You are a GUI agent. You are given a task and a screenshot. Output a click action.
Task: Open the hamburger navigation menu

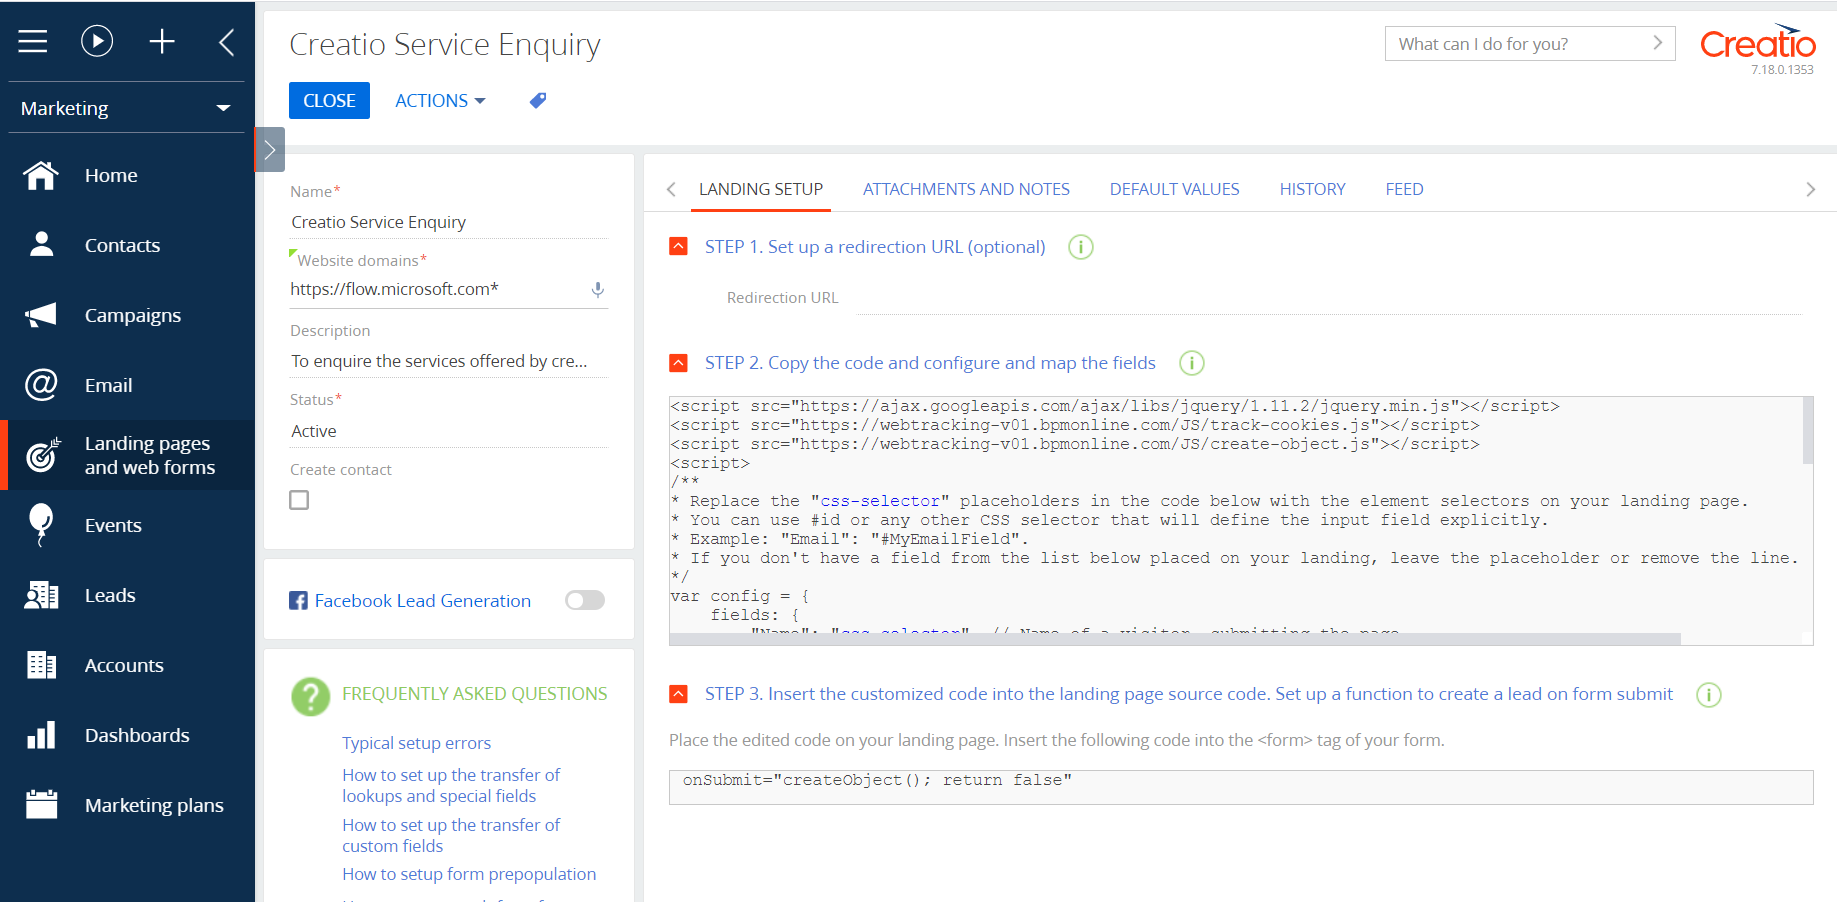pyautogui.click(x=33, y=41)
